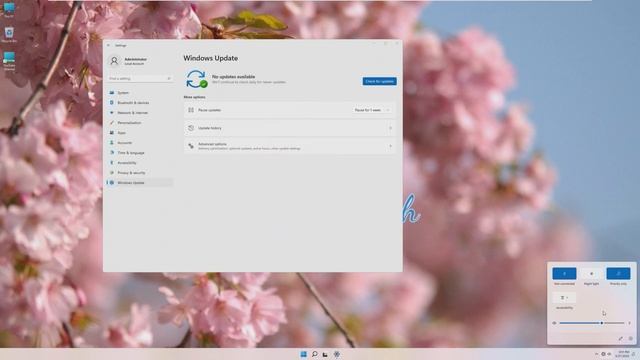Select Windows Update in sidebar
Viewport: 640px width, 360px height.
click(x=140, y=183)
